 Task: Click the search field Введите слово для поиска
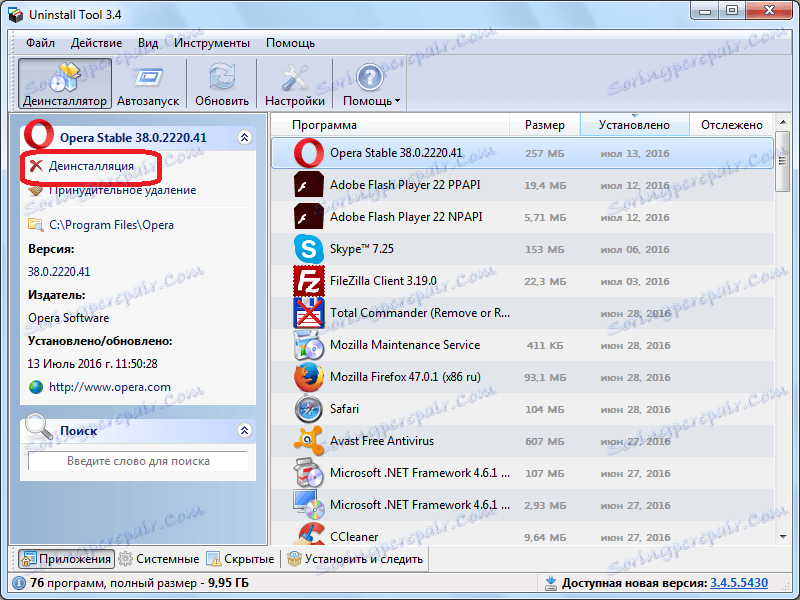[138, 461]
